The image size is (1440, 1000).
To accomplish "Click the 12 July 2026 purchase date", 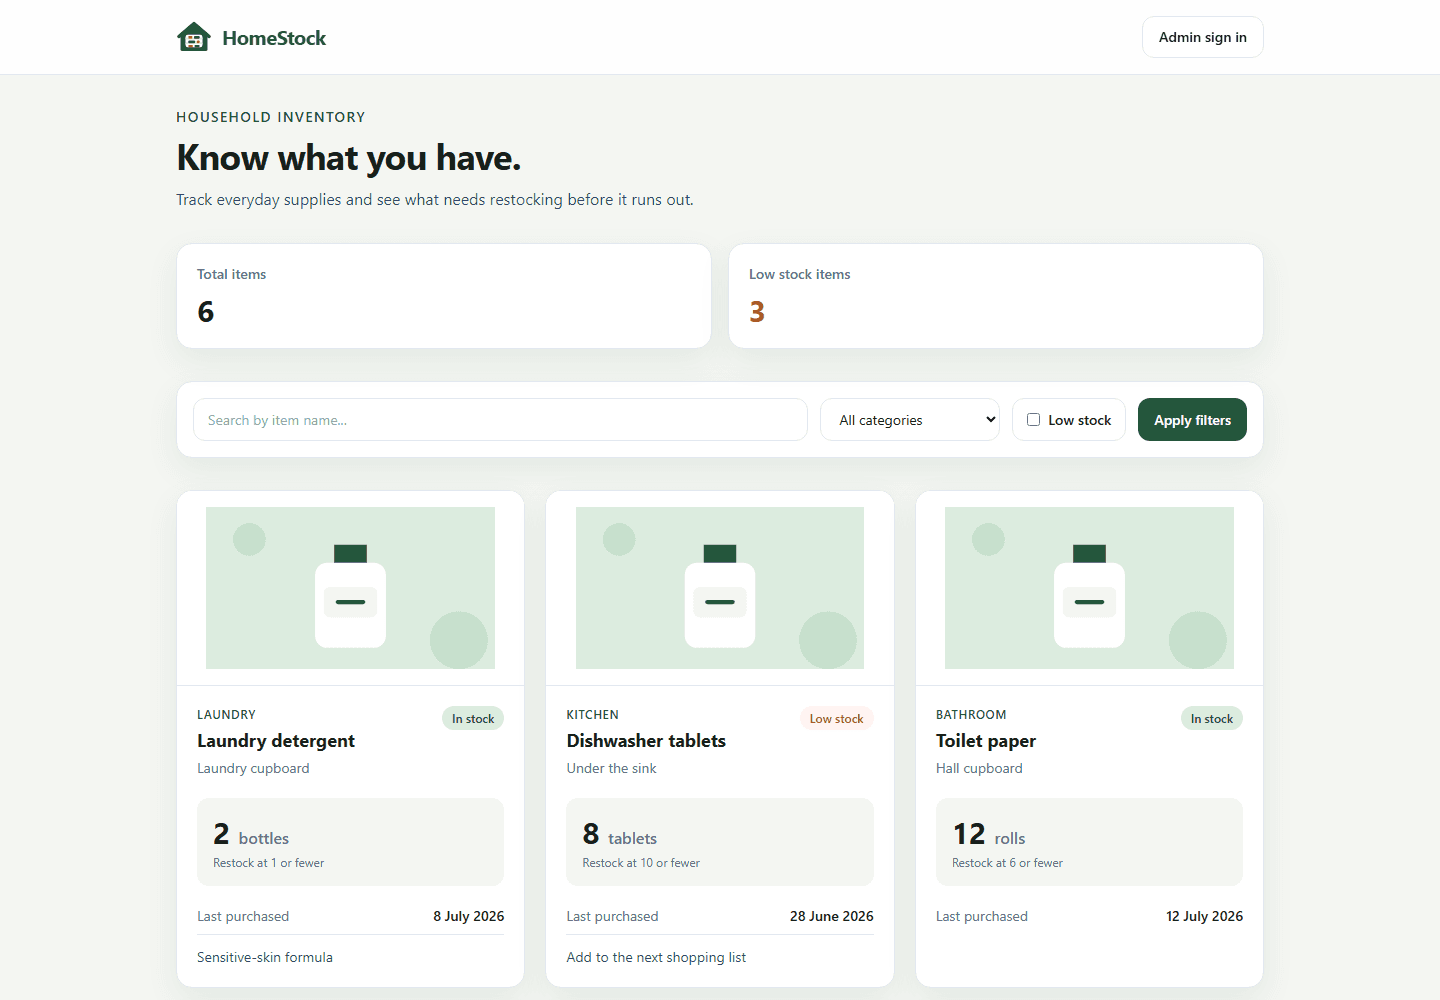I will click(x=1204, y=916).
